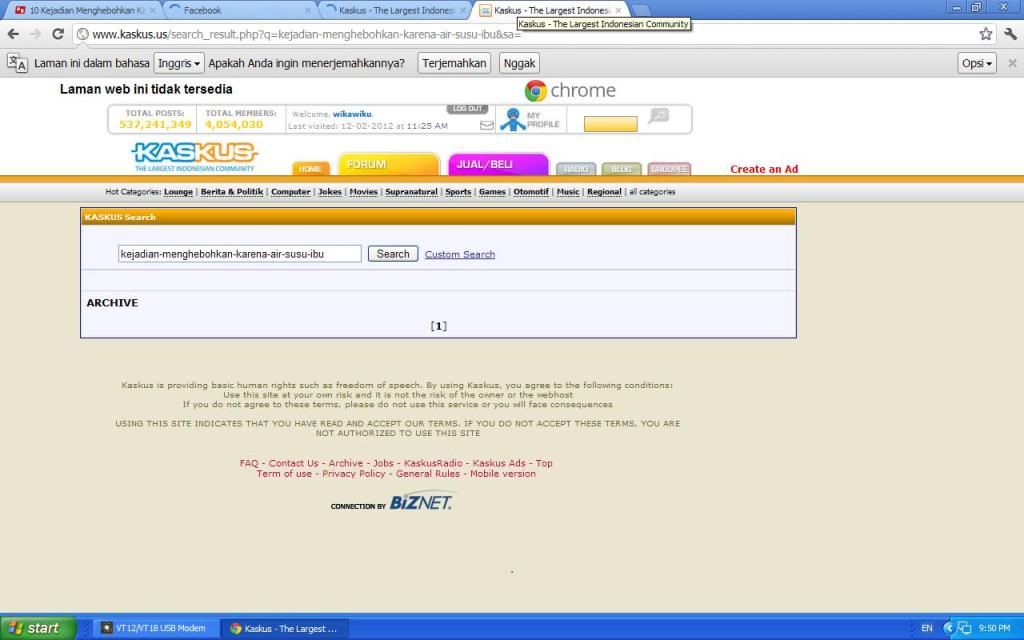This screenshot has width=1024, height=640.
Task: Open the Movies category link
Action: click(x=364, y=192)
